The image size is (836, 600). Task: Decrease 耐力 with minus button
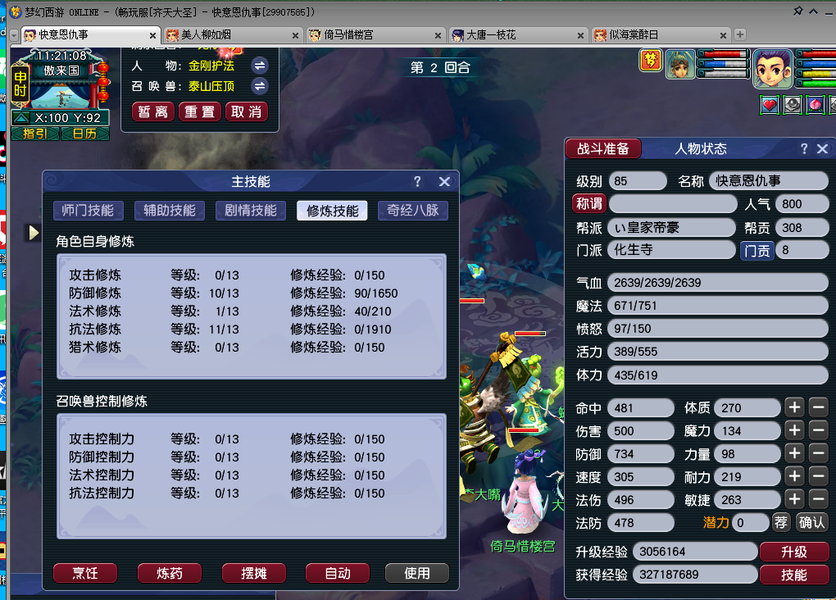click(x=818, y=477)
